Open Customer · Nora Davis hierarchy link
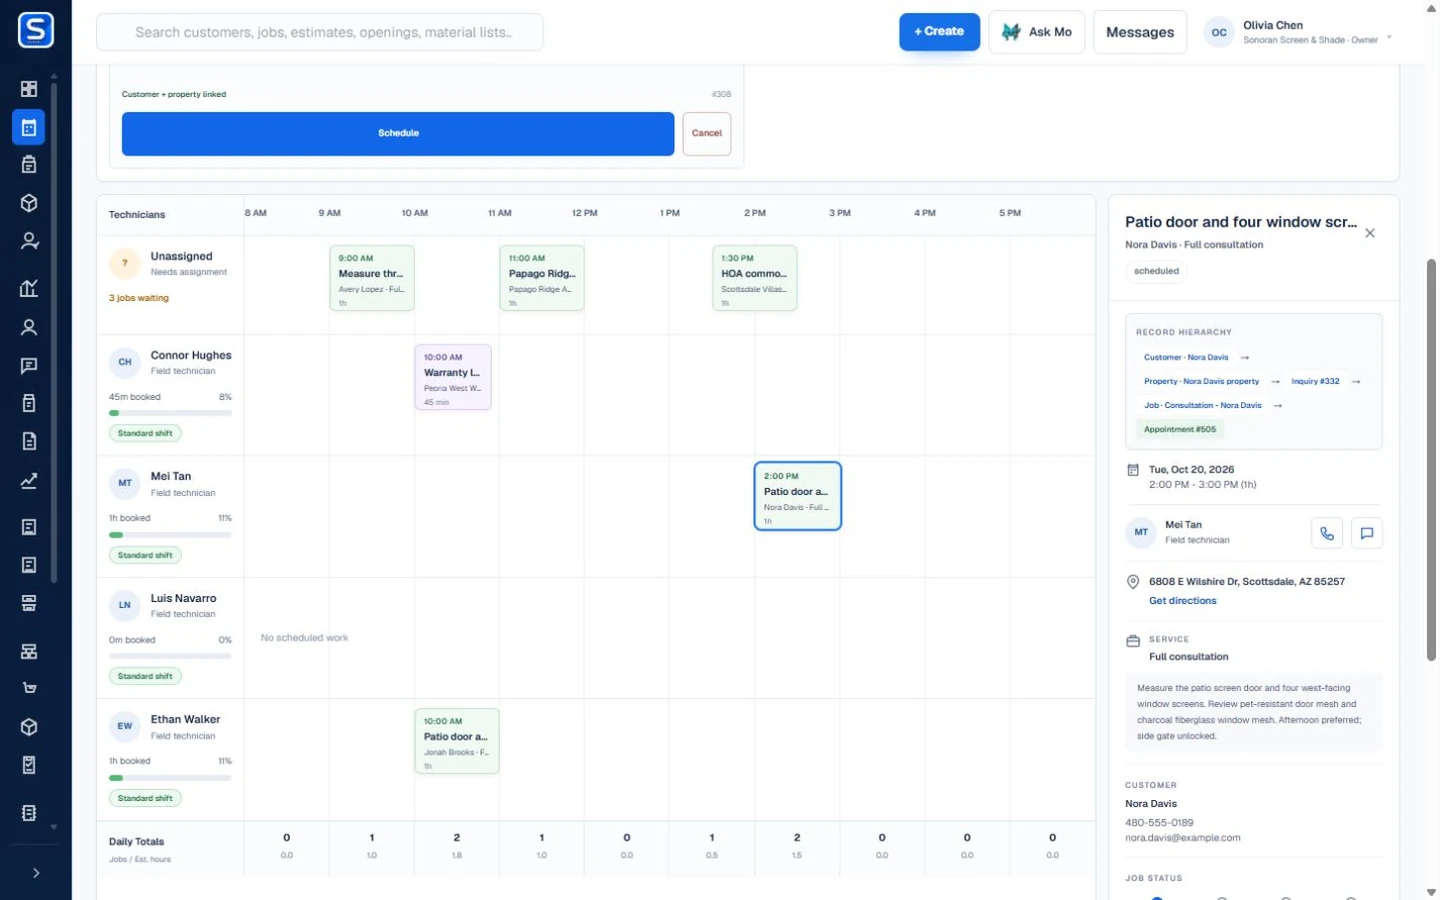The width and height of the screenshot is (1440, 900). pyautogui.click(x=1186, y=357)
